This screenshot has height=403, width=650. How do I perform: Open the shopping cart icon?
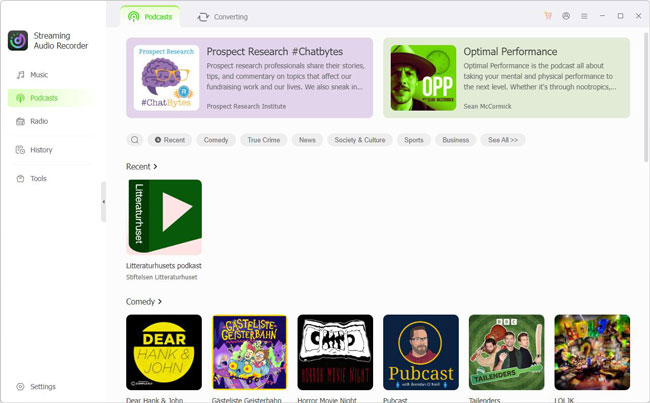pos(548,16)
